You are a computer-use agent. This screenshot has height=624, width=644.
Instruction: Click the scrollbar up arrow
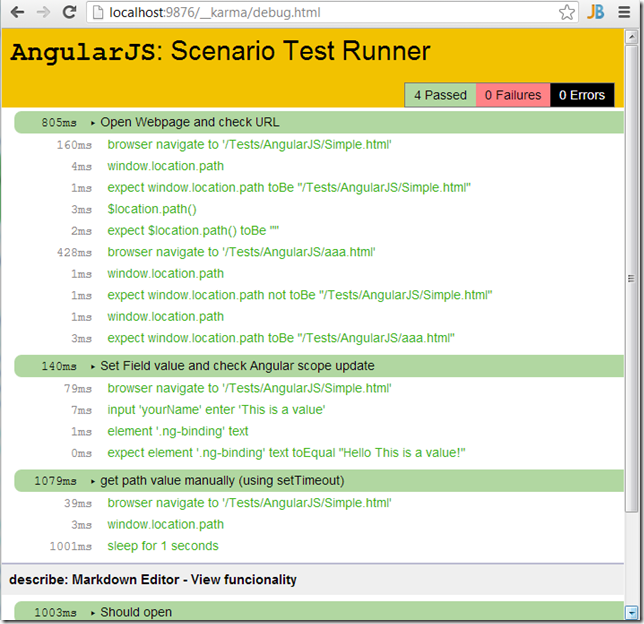point(631,37)
